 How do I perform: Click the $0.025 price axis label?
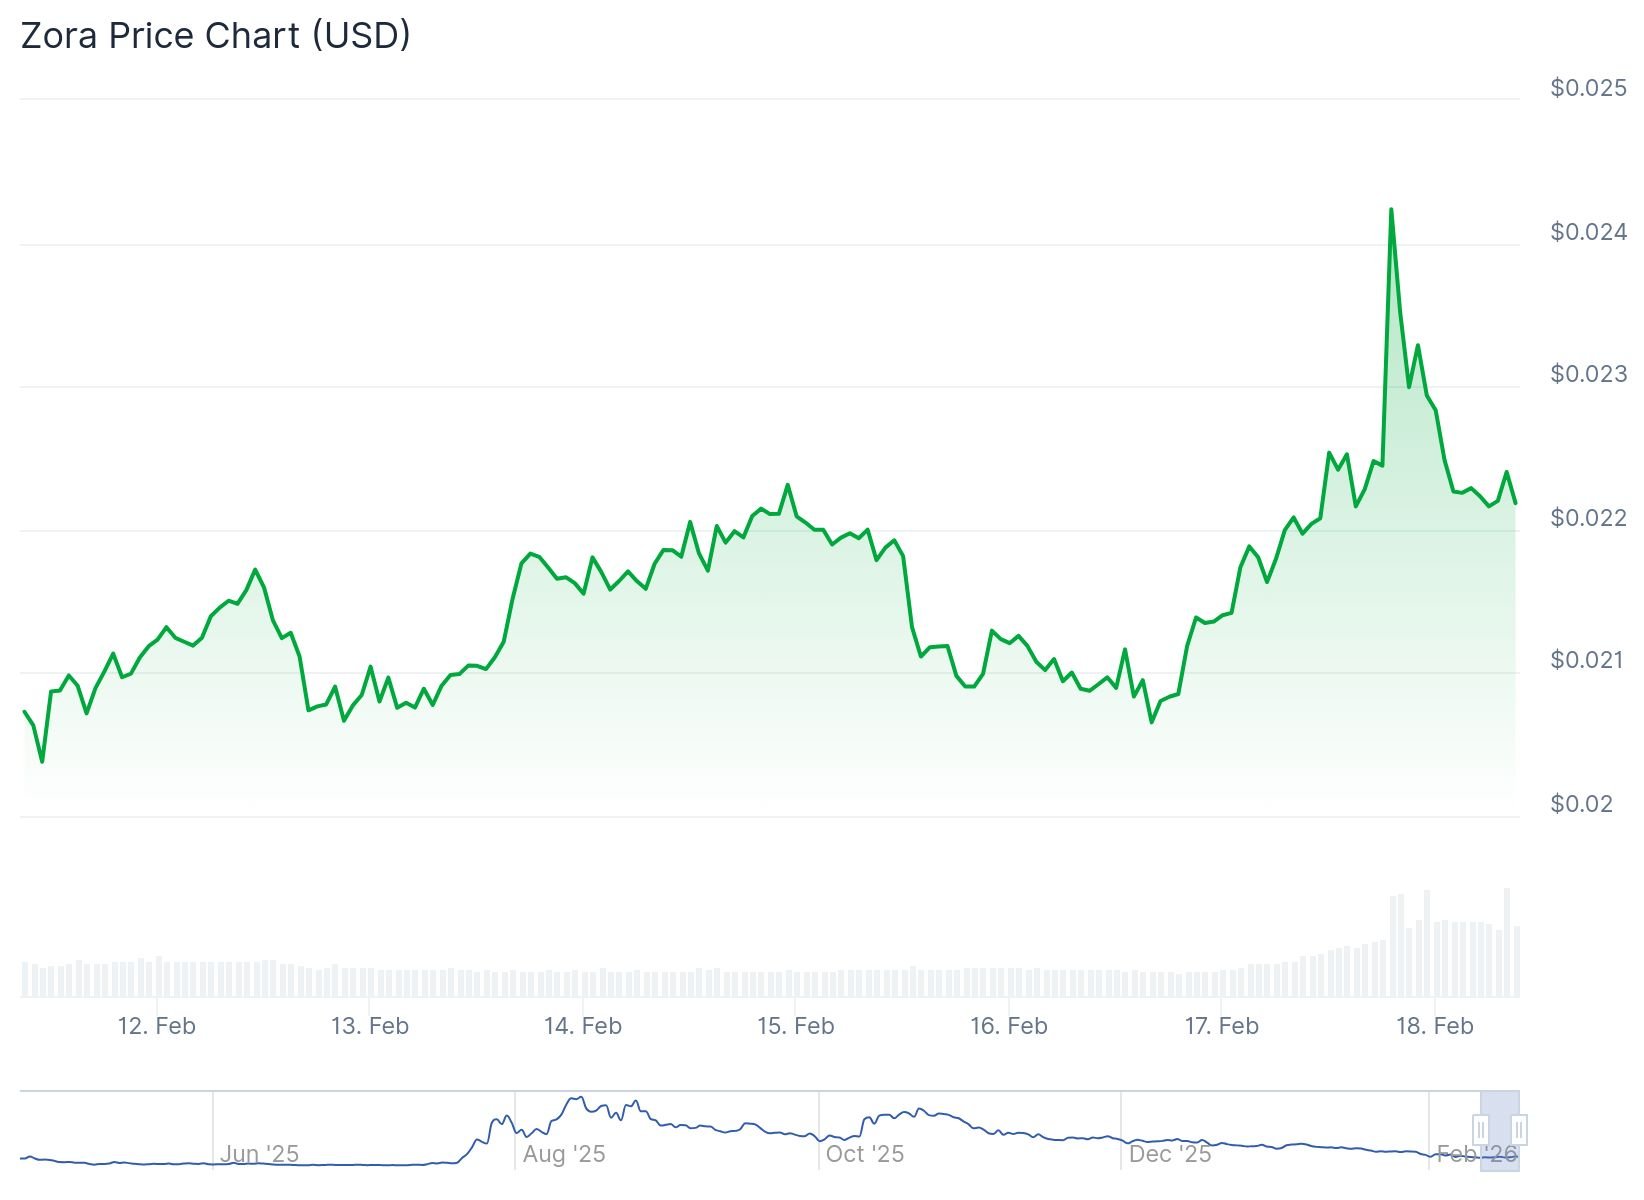coord(1588,88)
